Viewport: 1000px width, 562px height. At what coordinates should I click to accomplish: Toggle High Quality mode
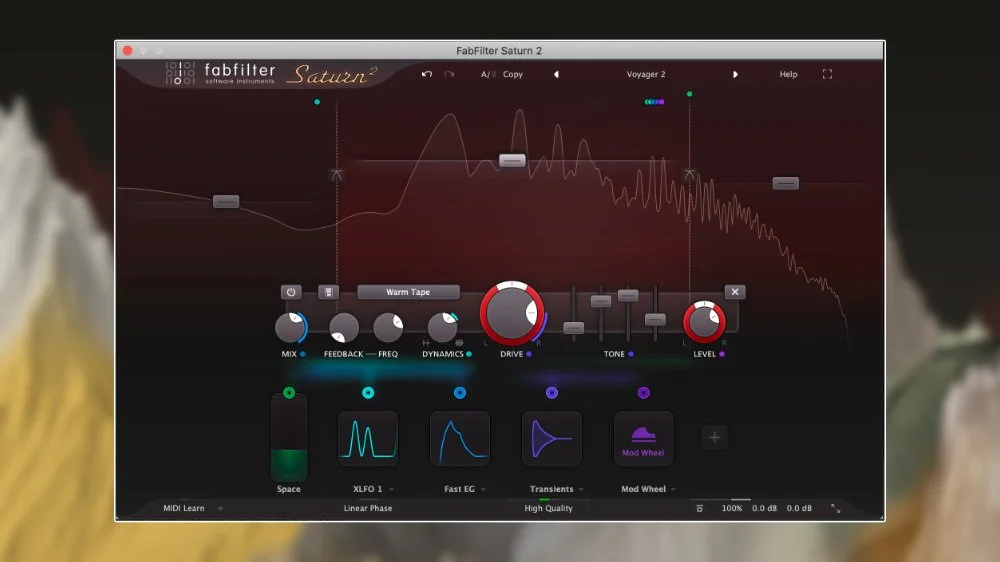click(x=548, y=508)
